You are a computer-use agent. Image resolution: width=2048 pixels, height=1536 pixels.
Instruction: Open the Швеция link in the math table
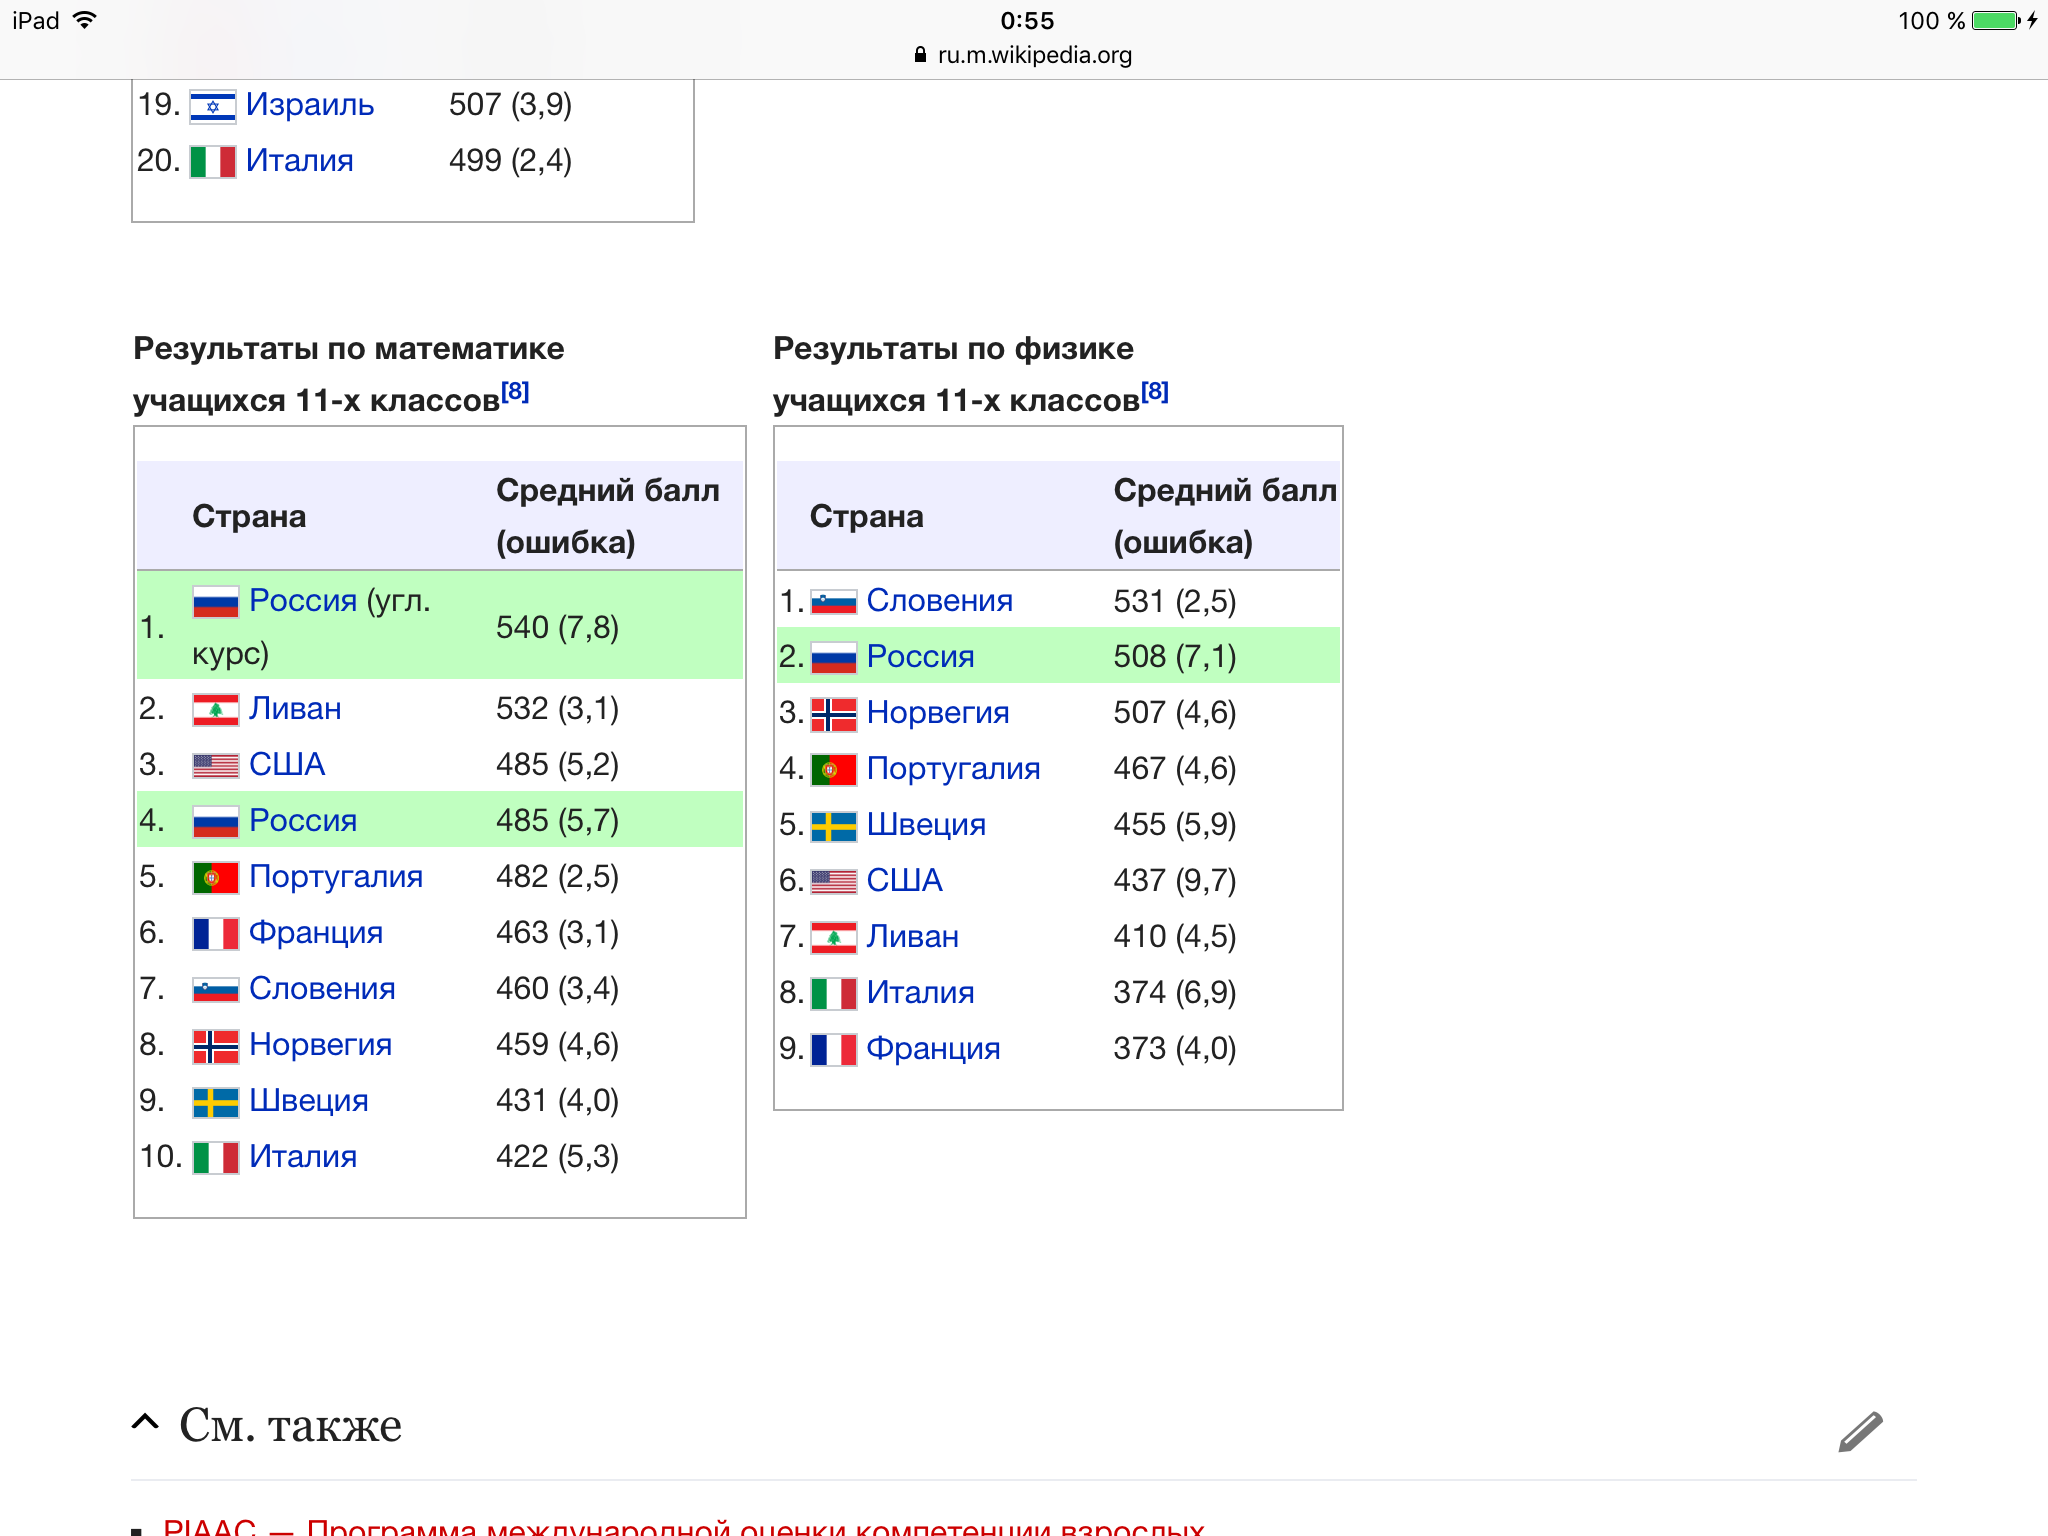click(x=309, y=1100)
